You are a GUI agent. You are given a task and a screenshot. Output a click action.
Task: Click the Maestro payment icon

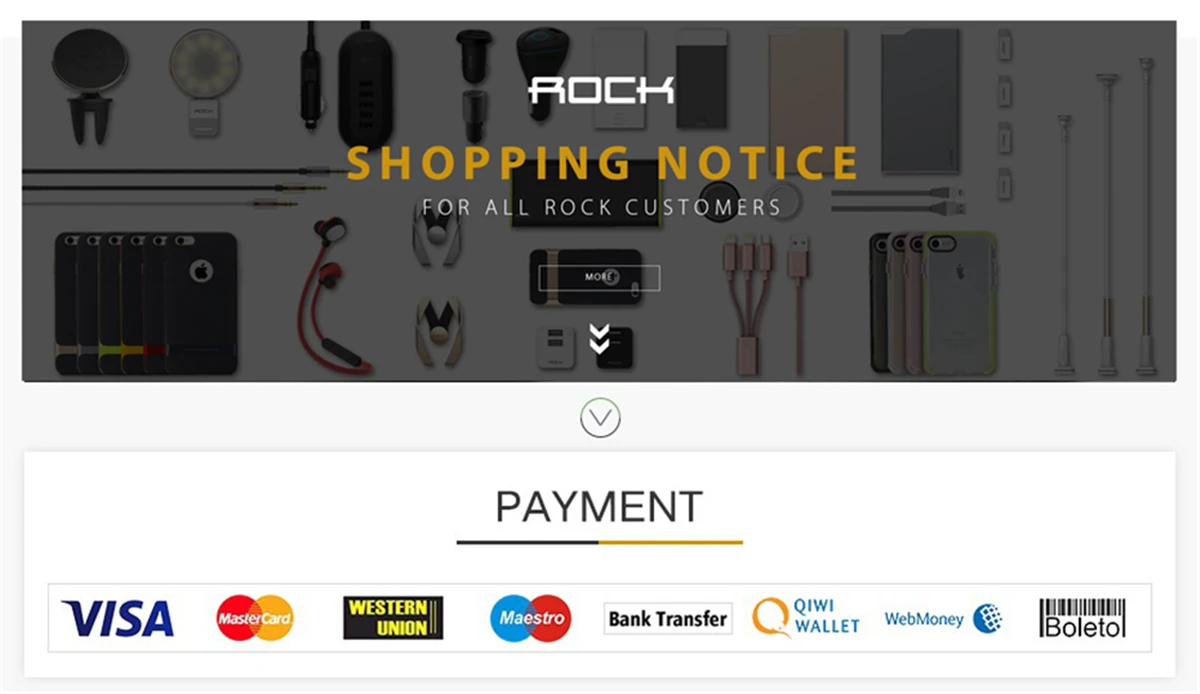point(531,618)
